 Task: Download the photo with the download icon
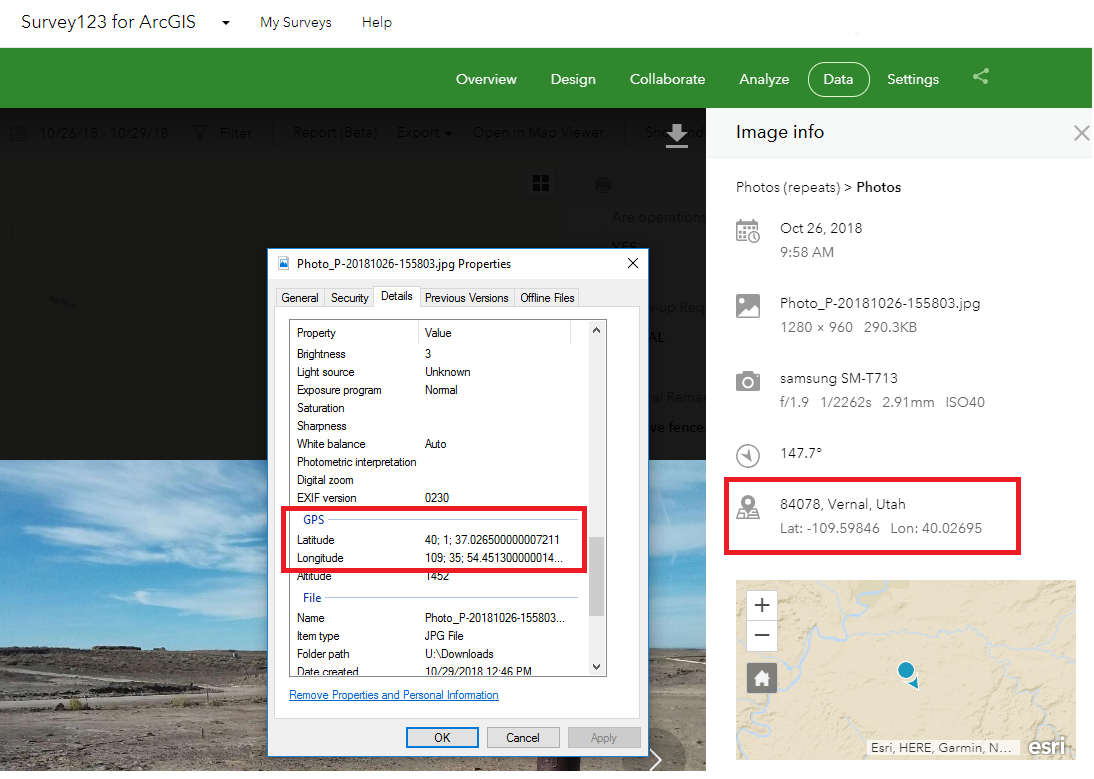(677, 136)
